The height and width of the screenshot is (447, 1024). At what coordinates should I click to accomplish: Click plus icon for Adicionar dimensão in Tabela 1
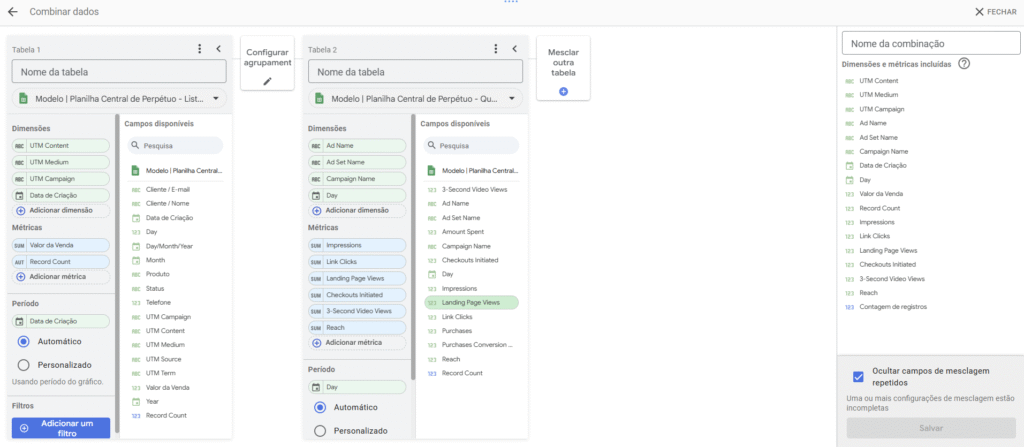pos(22,210)
